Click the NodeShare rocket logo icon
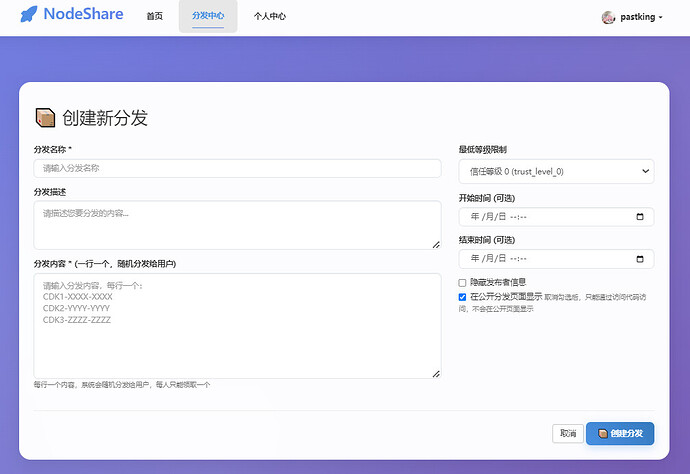The height and width of the screenshot is (474, 690). pyautogui.click(x=29, y=14)
